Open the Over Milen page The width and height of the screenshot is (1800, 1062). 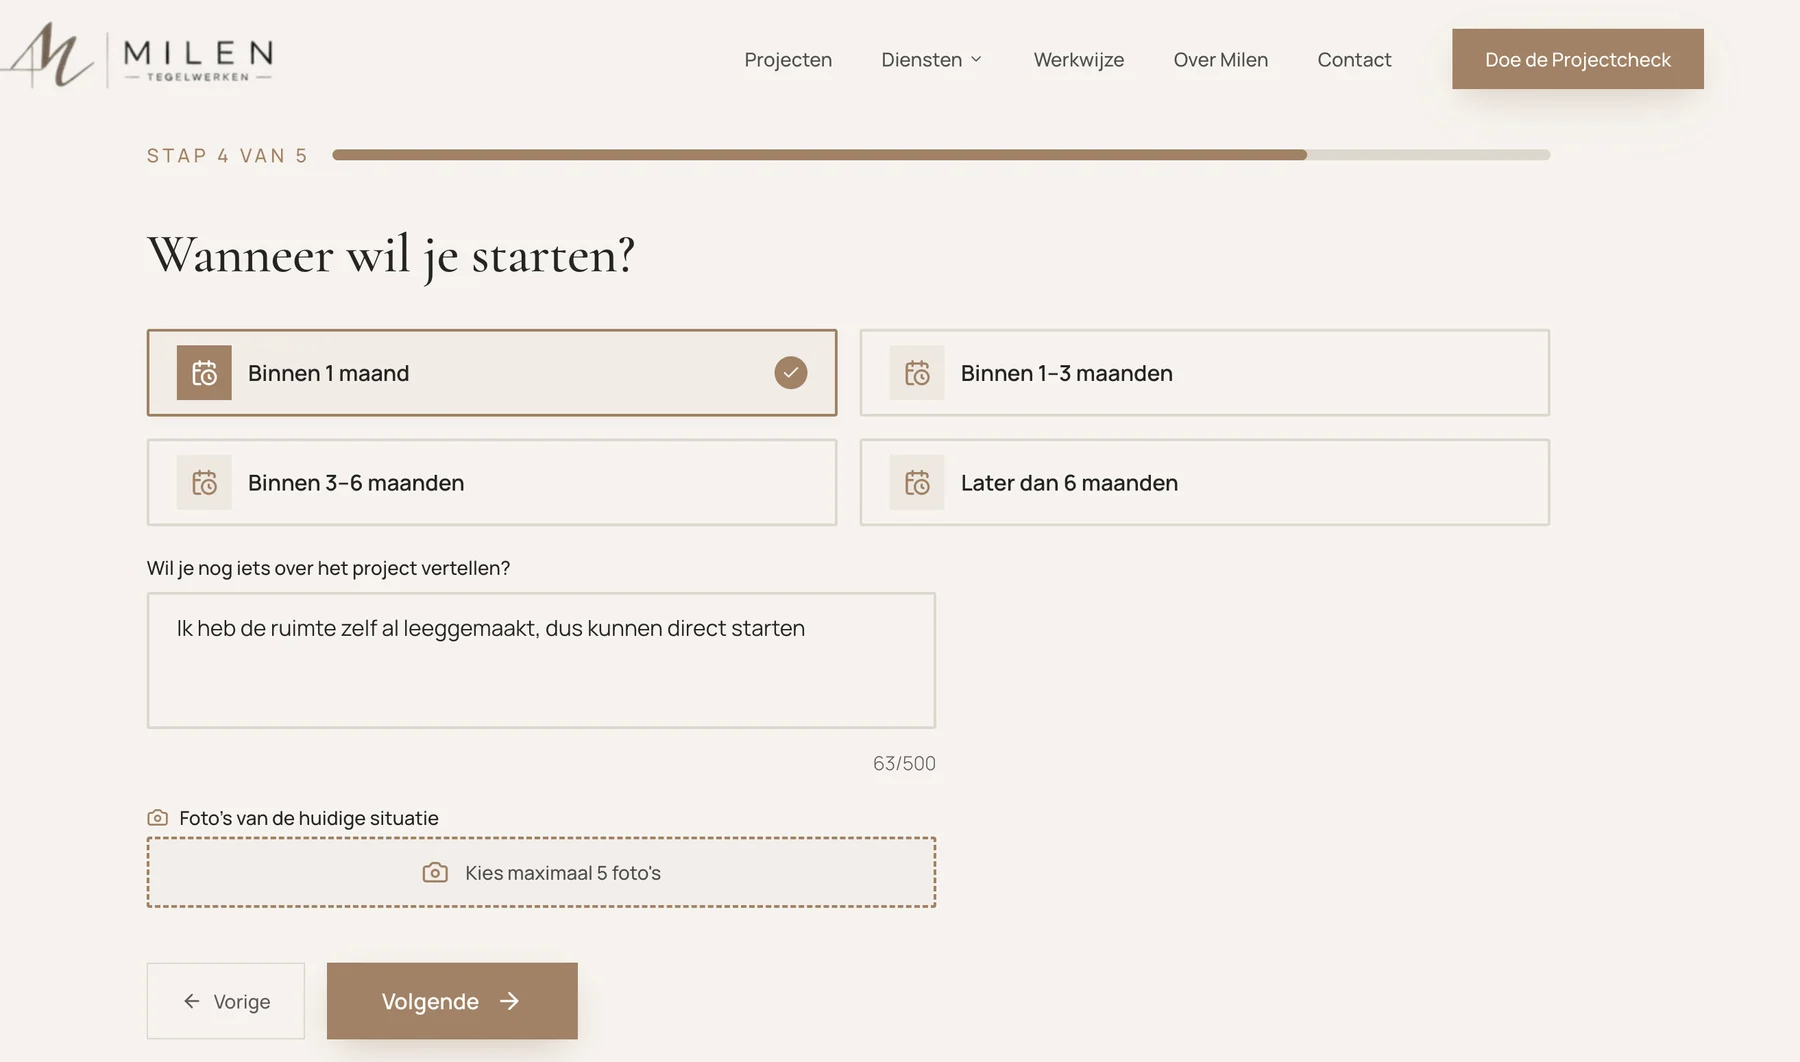click(x=1221, y=60)
